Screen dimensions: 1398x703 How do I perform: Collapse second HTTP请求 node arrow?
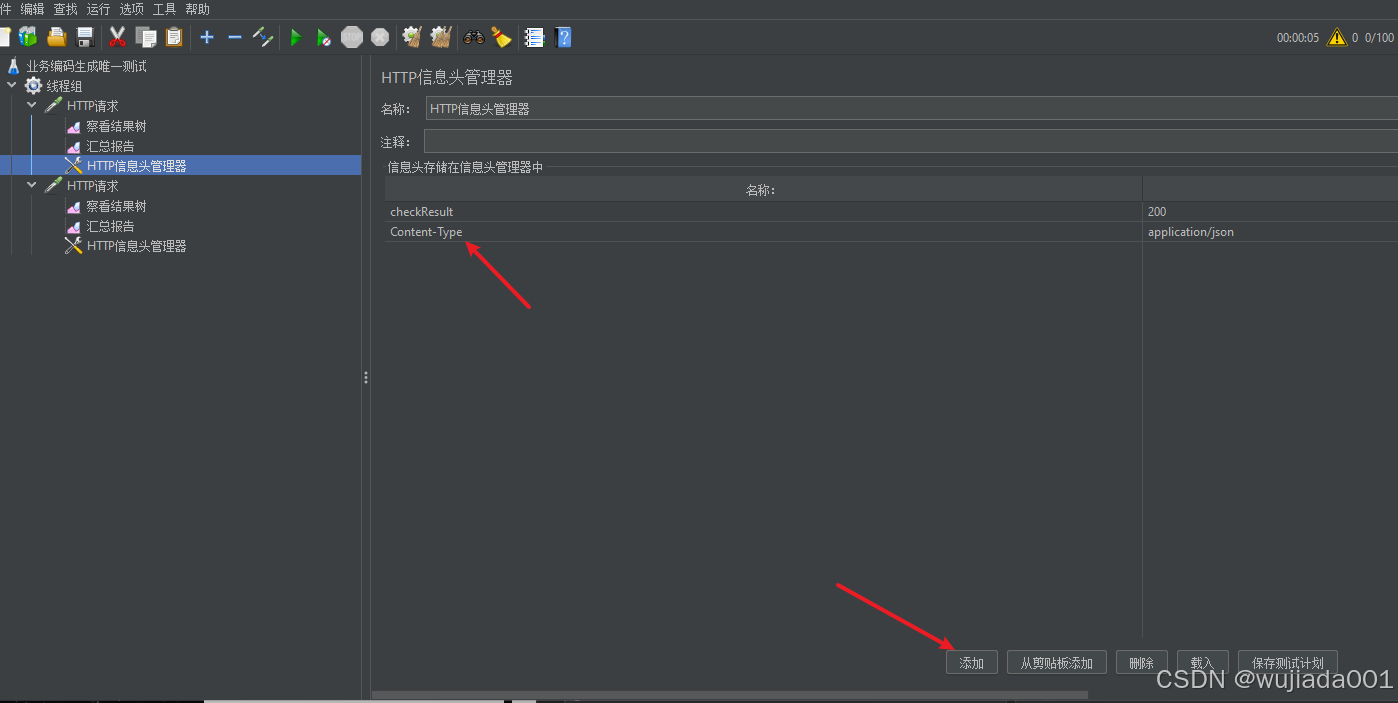[x=32, y=185]
